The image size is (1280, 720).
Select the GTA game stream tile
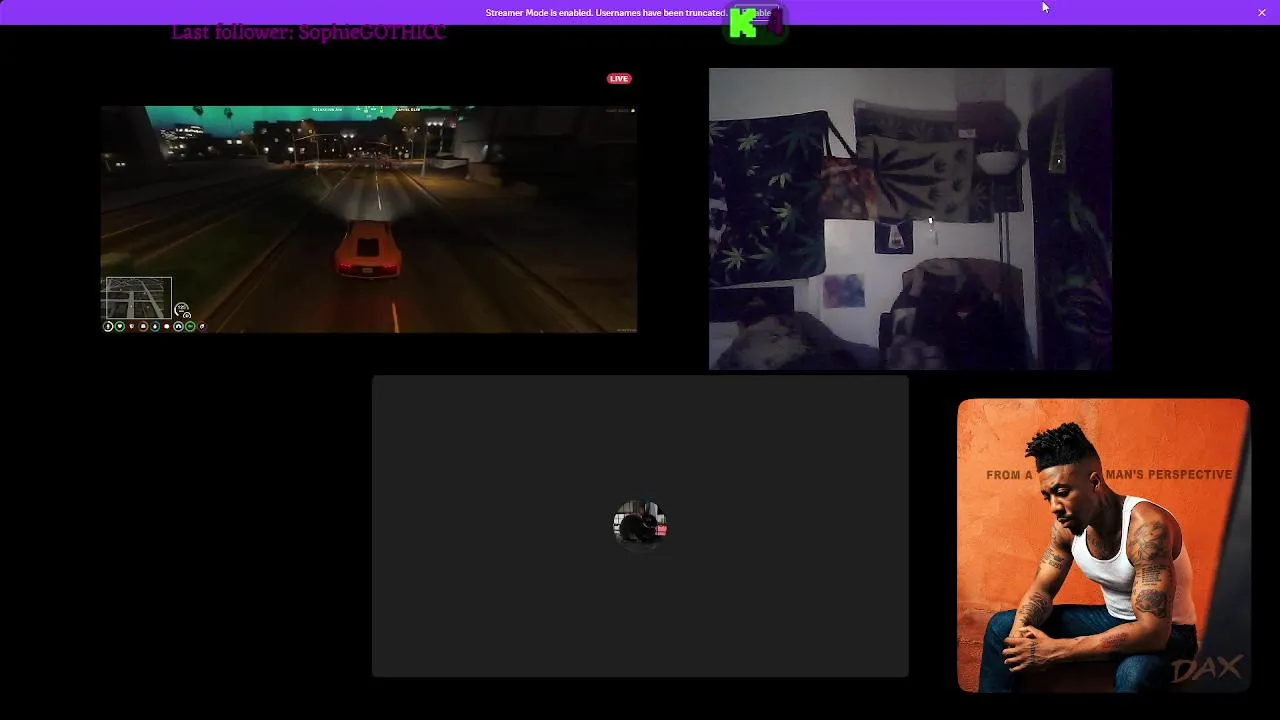pos(368,219)
